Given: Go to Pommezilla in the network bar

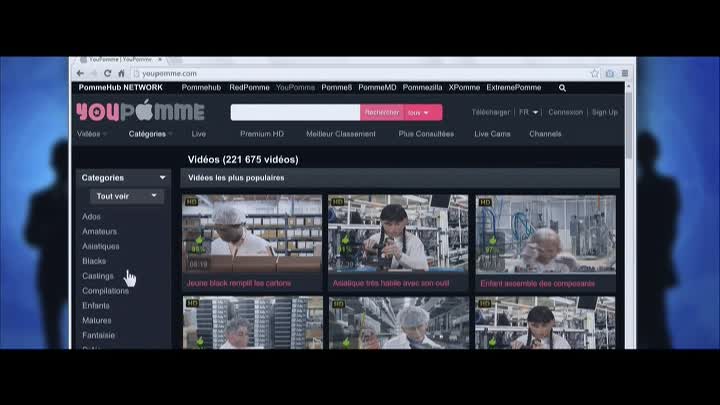Looking at the screenshot, I should pos(422,87).
